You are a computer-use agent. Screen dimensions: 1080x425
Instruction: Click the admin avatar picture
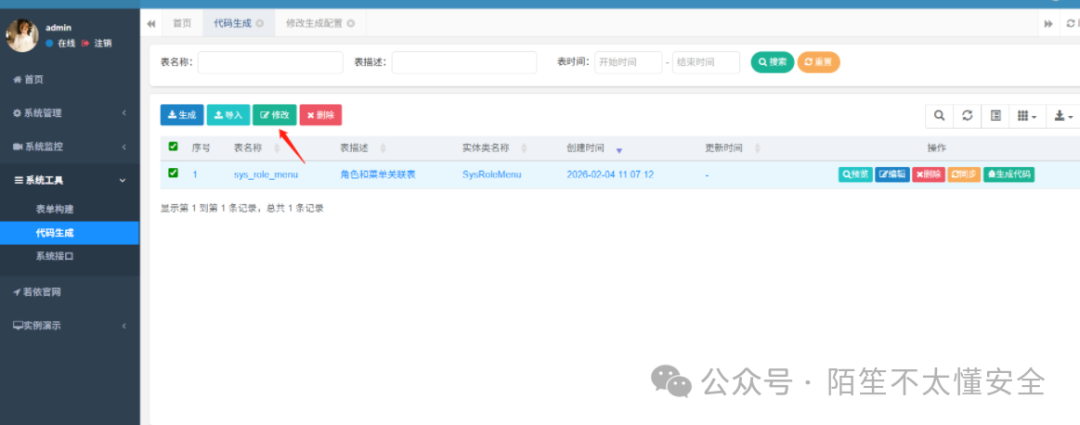pyautogui.click(x=22, y=35)
